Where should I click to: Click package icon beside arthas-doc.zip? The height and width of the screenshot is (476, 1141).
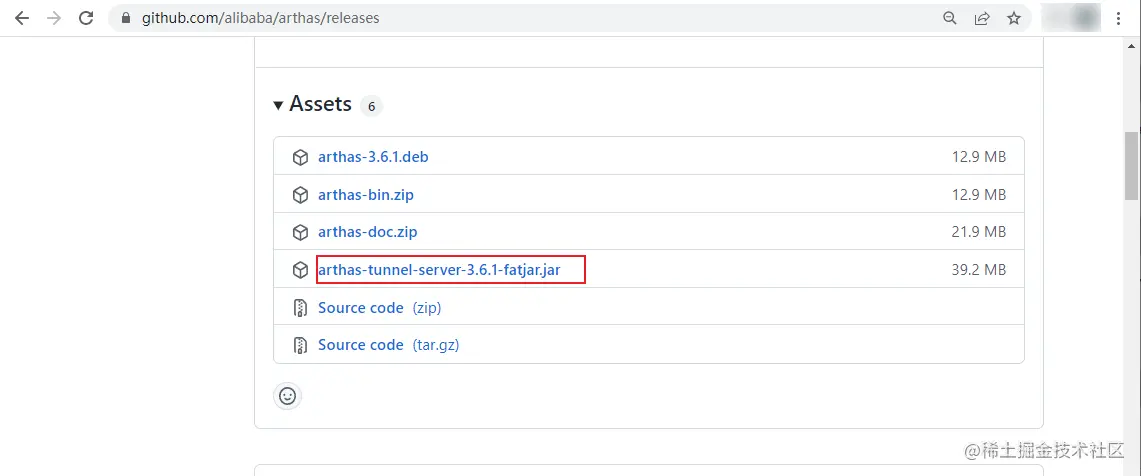[x=300, y=232]
